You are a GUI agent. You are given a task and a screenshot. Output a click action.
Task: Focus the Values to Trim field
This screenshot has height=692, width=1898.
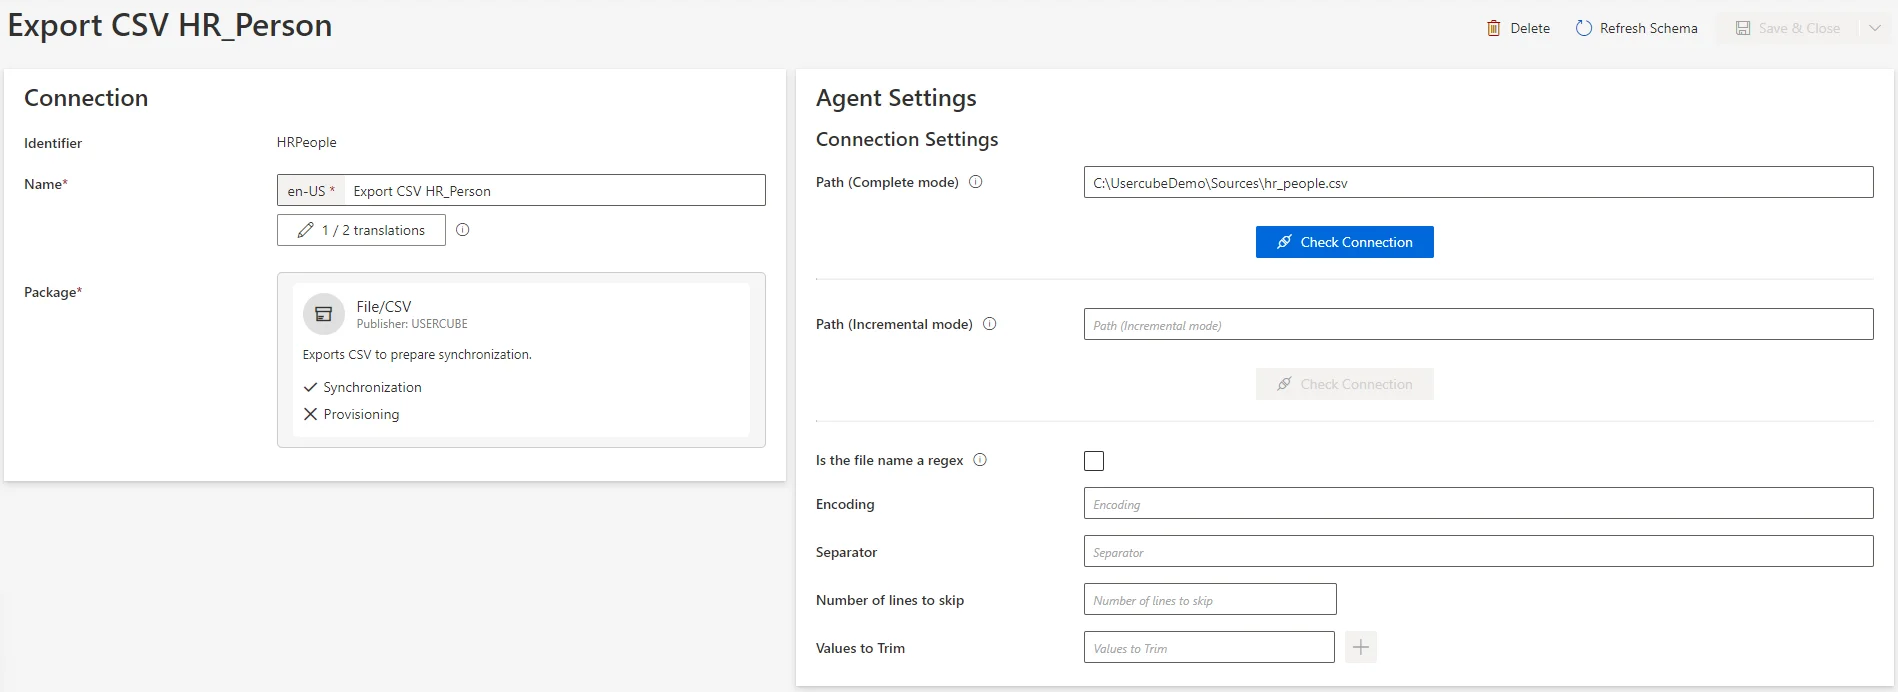1209,647
